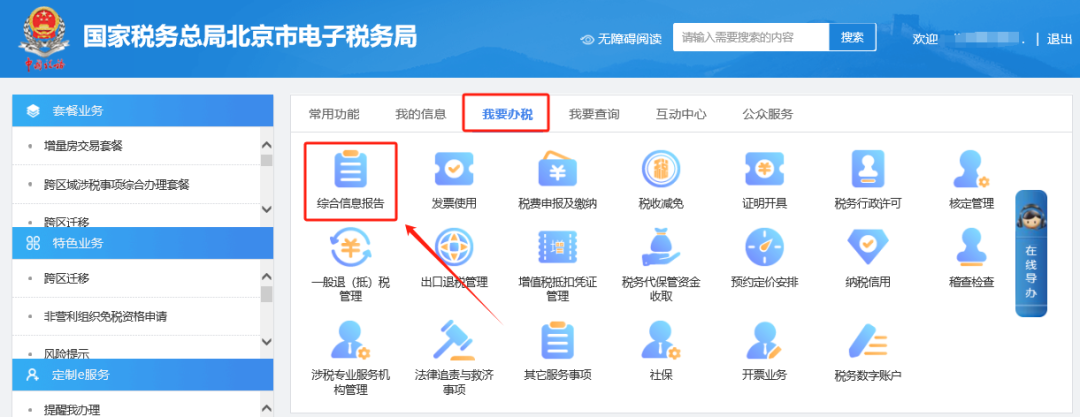The width and height of the screenshot is (1080, 417).
Task: Open 法律追责与救济事项 icon
Action: click(x=454, y=340)
